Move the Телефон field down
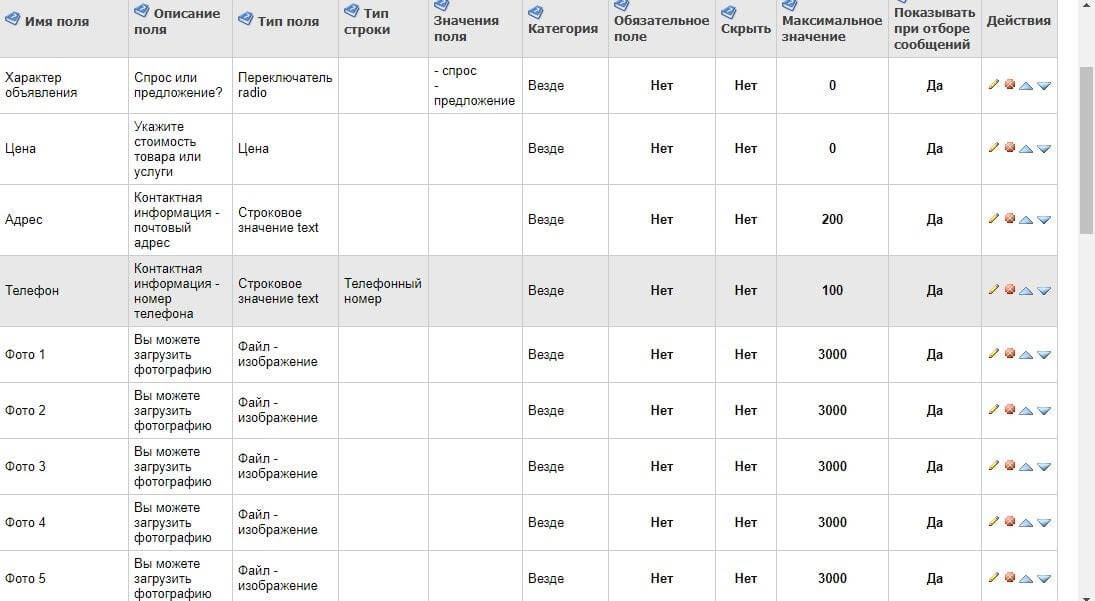This screenshot has height=601, width=1095. pos(1044,290)
